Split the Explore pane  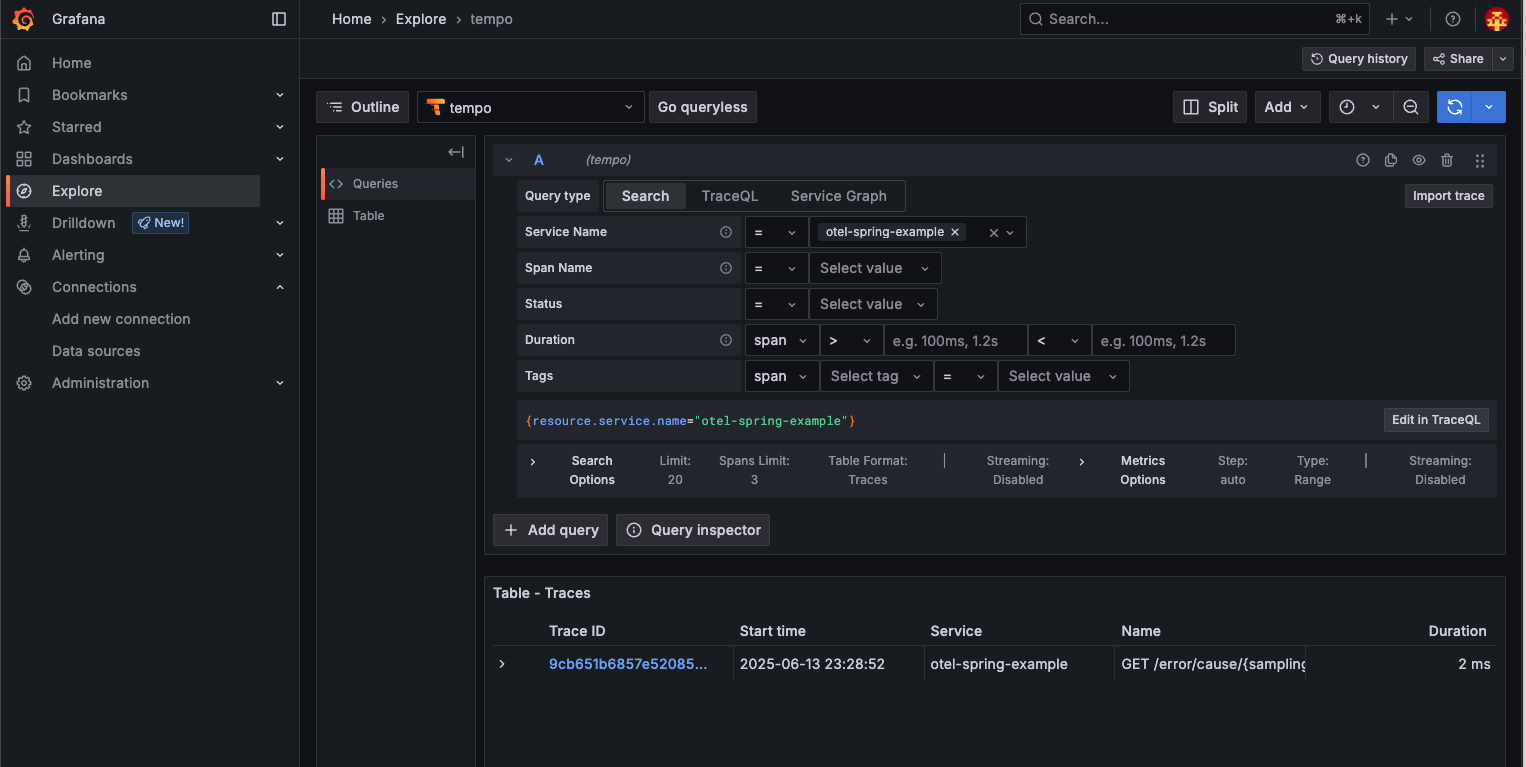pos(1210,107)
